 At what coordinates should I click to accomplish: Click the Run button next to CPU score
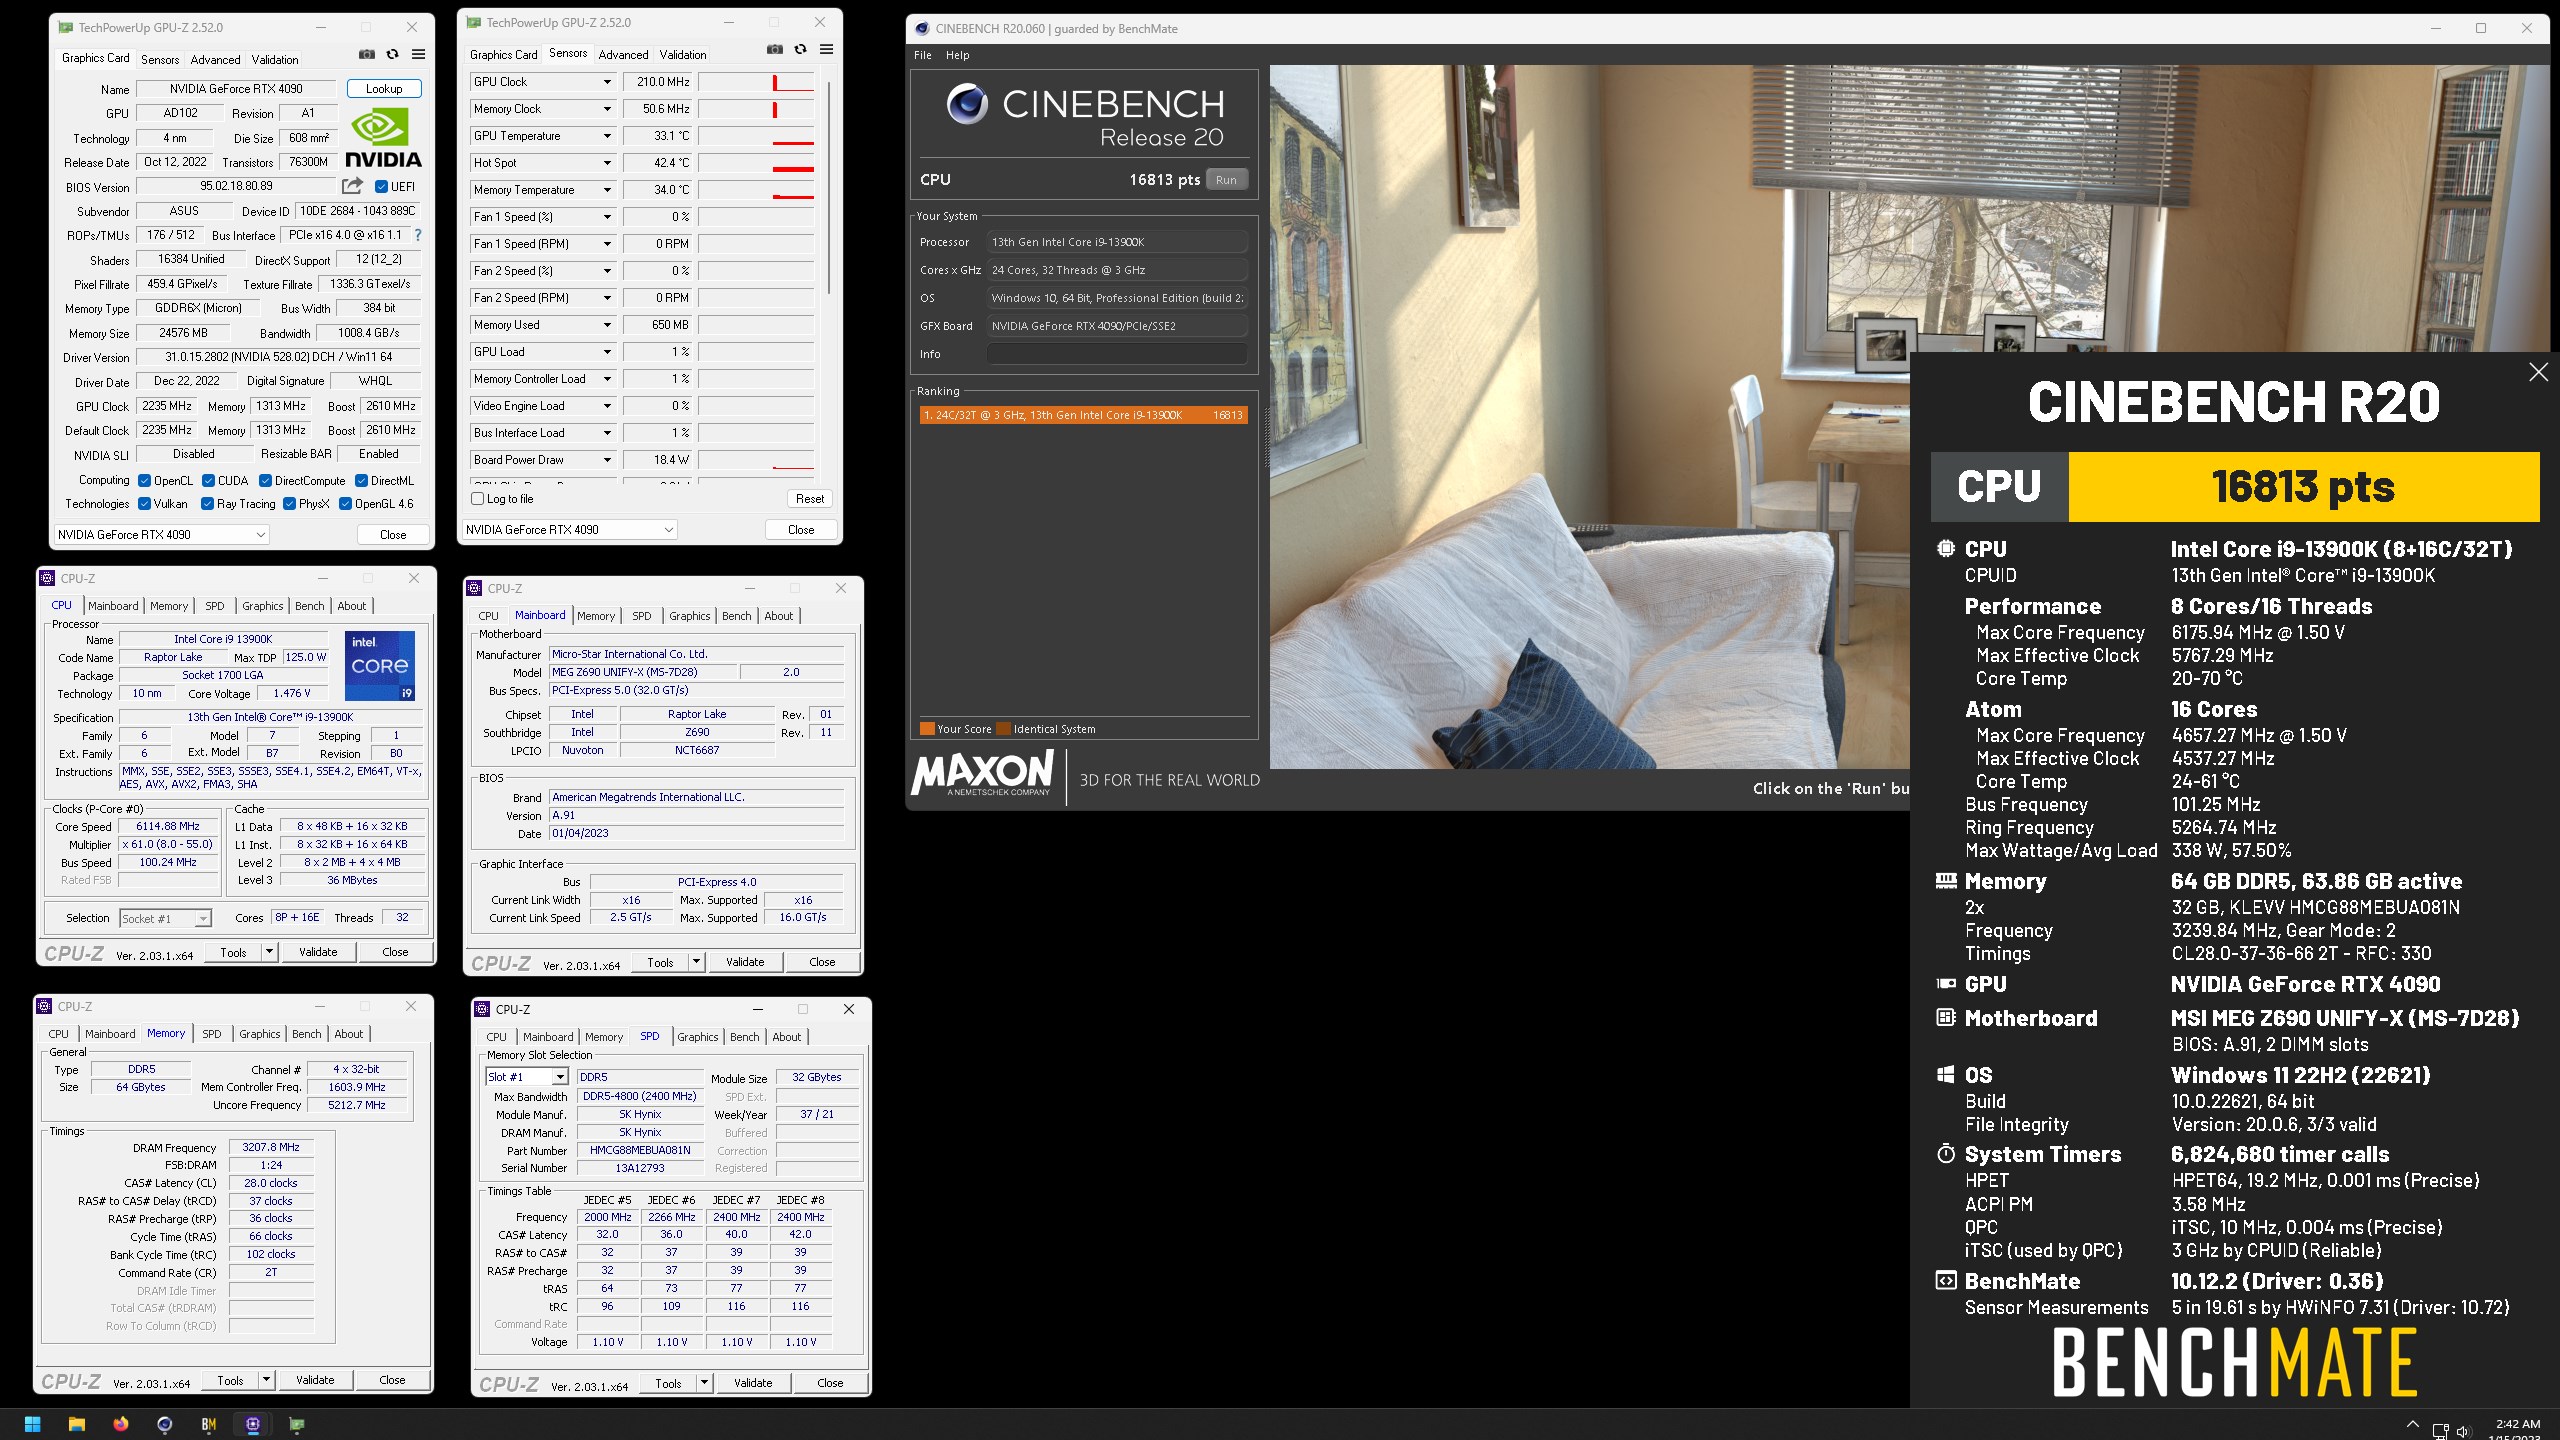tap(1227, 180)
